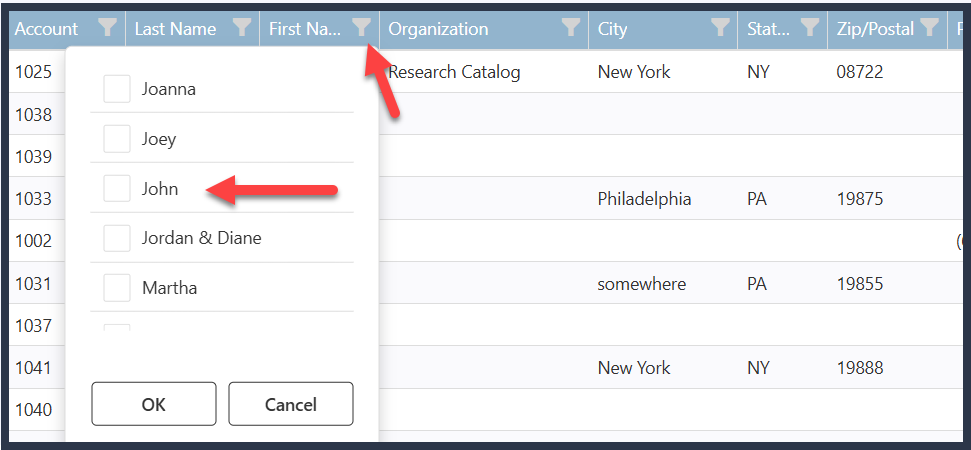Select row with zip 19888
971x450 pixels.
[490, 368]
